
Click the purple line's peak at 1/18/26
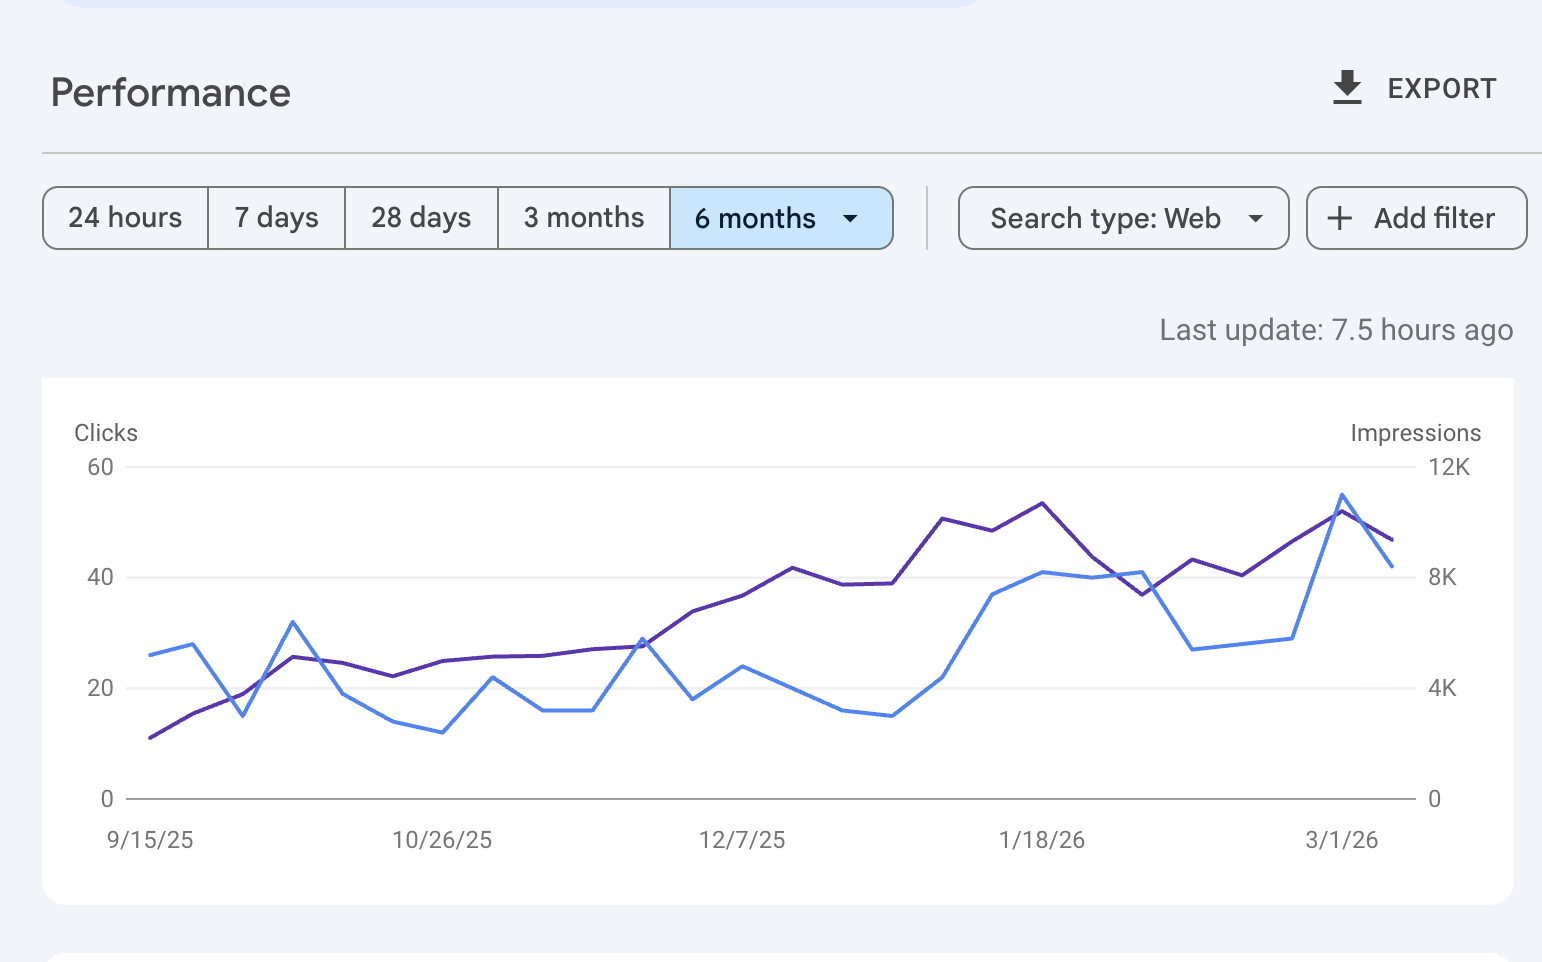pyautogui.click(x=1042, y=503)
